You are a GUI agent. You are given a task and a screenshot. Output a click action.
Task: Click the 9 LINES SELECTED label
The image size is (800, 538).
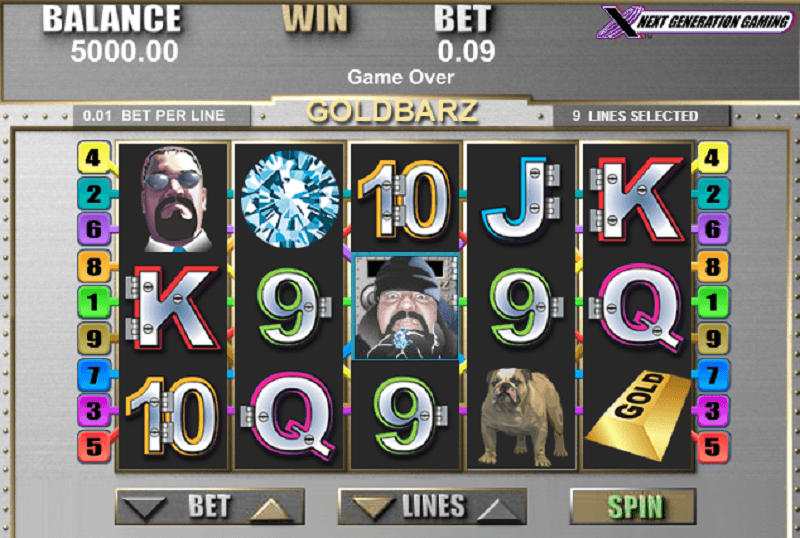point(635,116)
